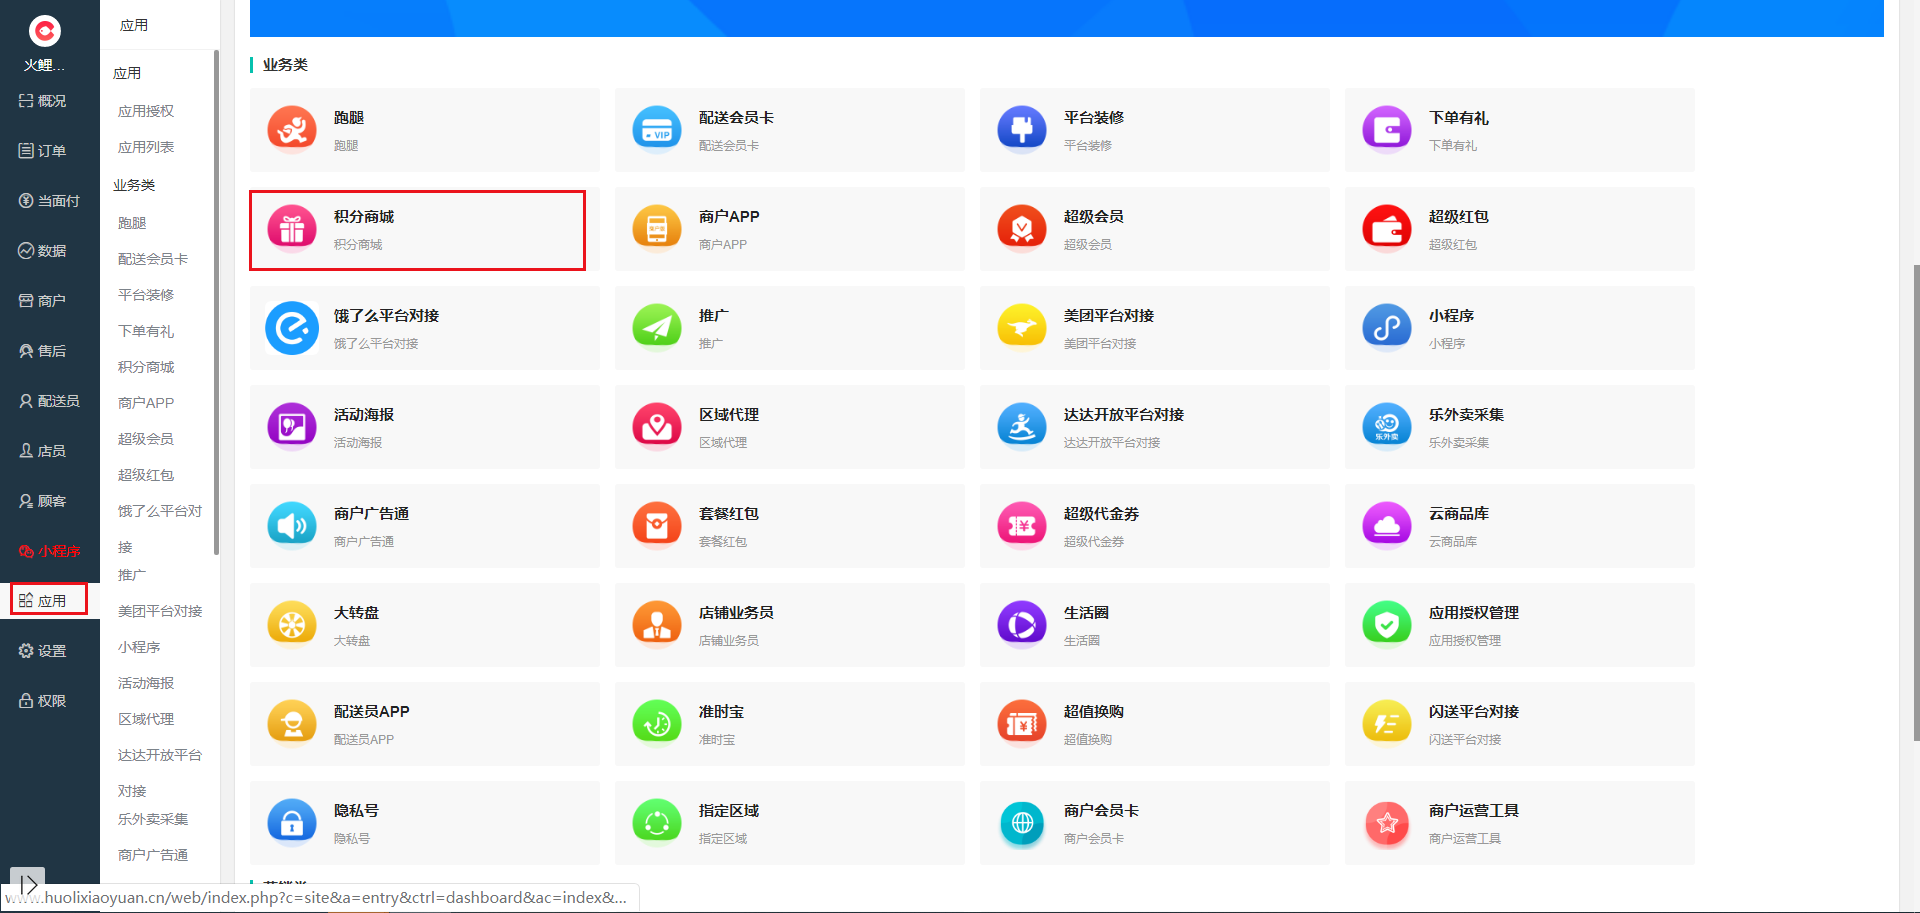Open 应用列表 in the submenu
This screenshot has height=913, width=1920.
coord(146,147)
